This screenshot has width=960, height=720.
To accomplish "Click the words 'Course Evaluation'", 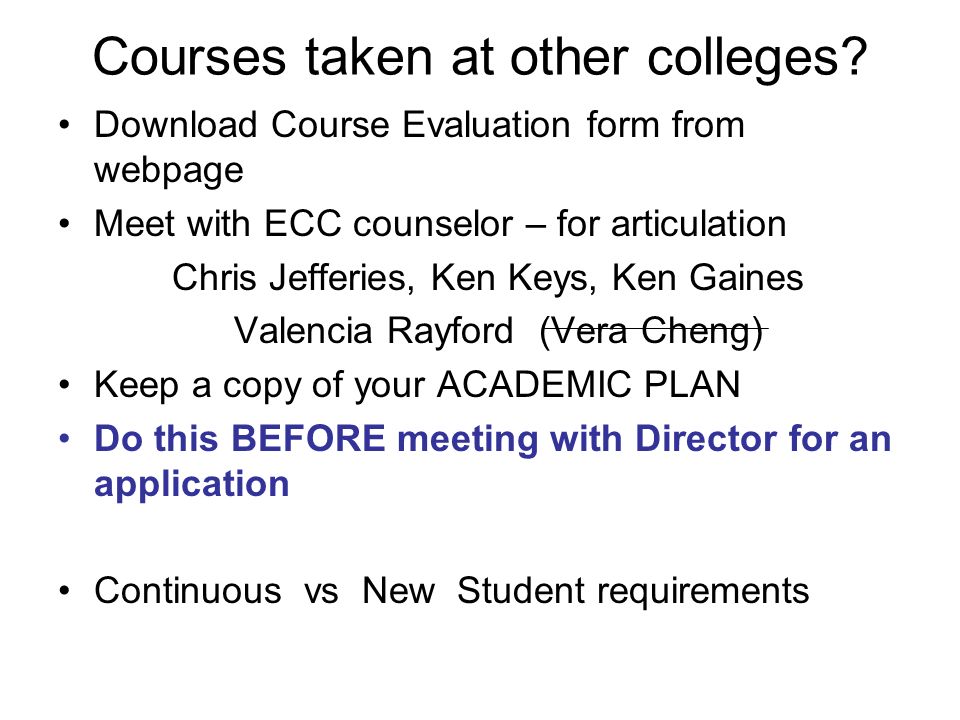I will click(x=421, y=125).
